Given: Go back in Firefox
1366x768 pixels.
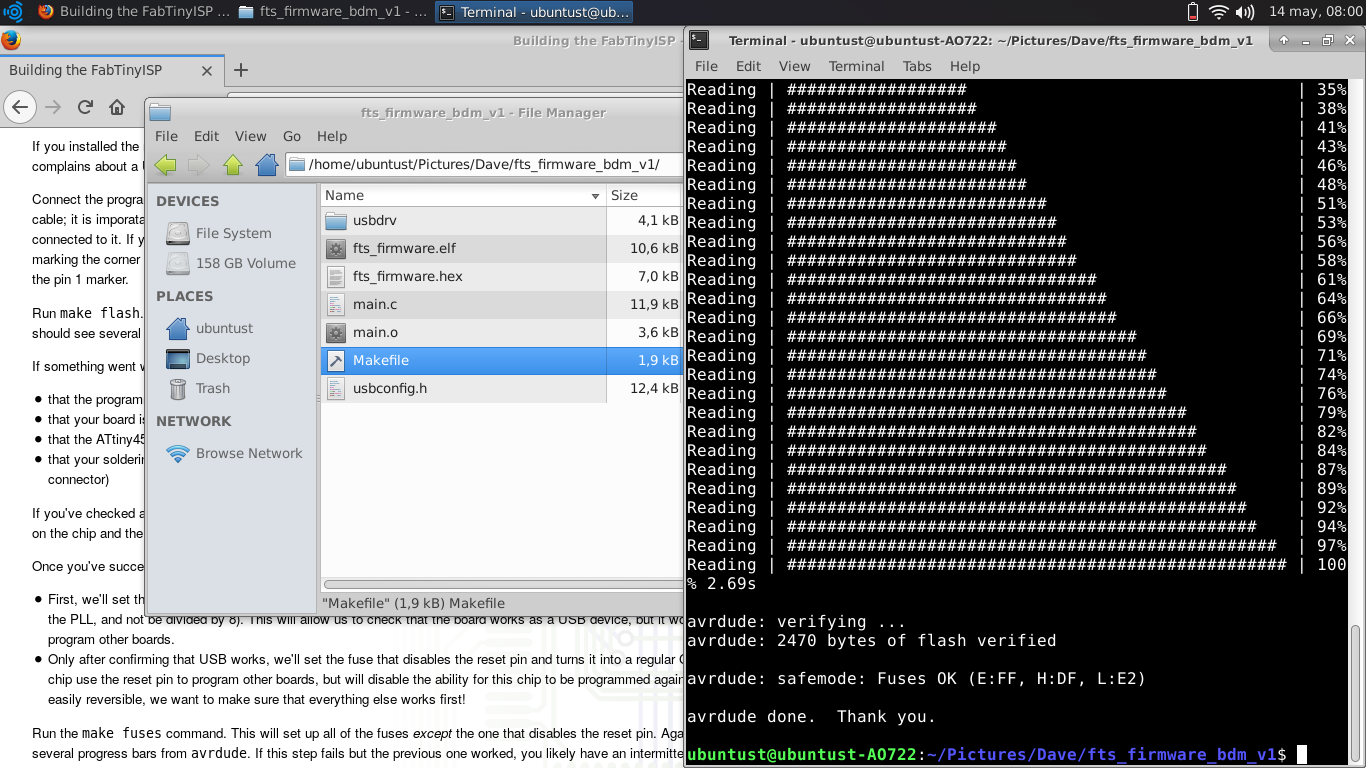Looking at the screenshot, I should click(x=20, y=107).
